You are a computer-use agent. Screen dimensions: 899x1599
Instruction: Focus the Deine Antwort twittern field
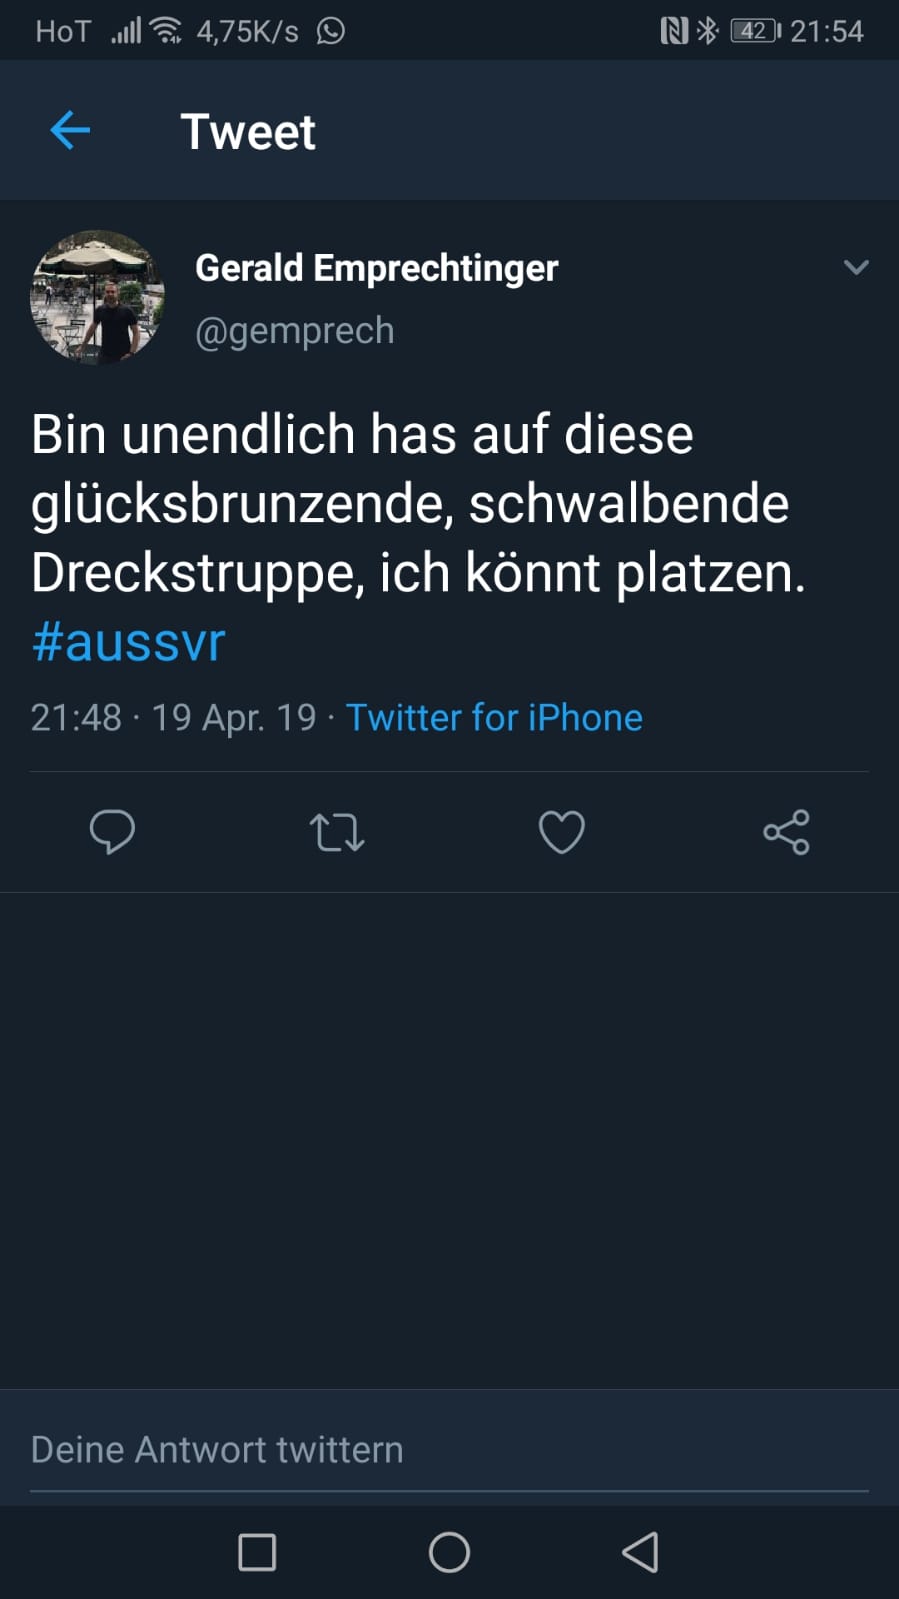(x=449, y=1450)
